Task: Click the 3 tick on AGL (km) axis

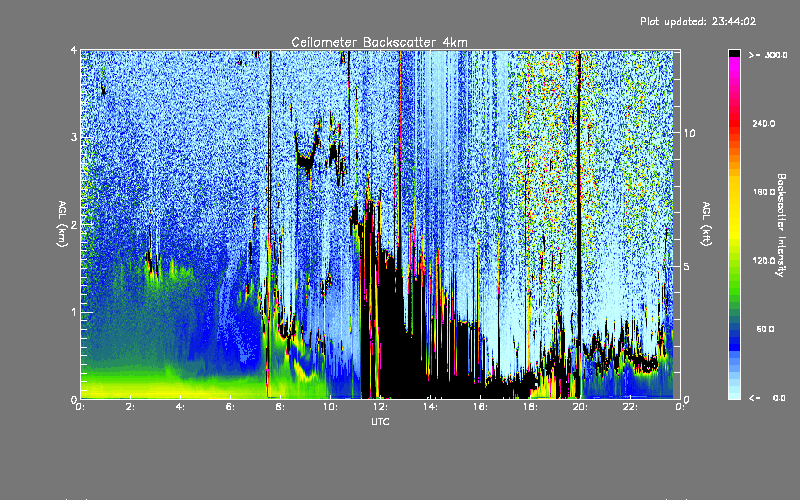Action: click(74, 137)
